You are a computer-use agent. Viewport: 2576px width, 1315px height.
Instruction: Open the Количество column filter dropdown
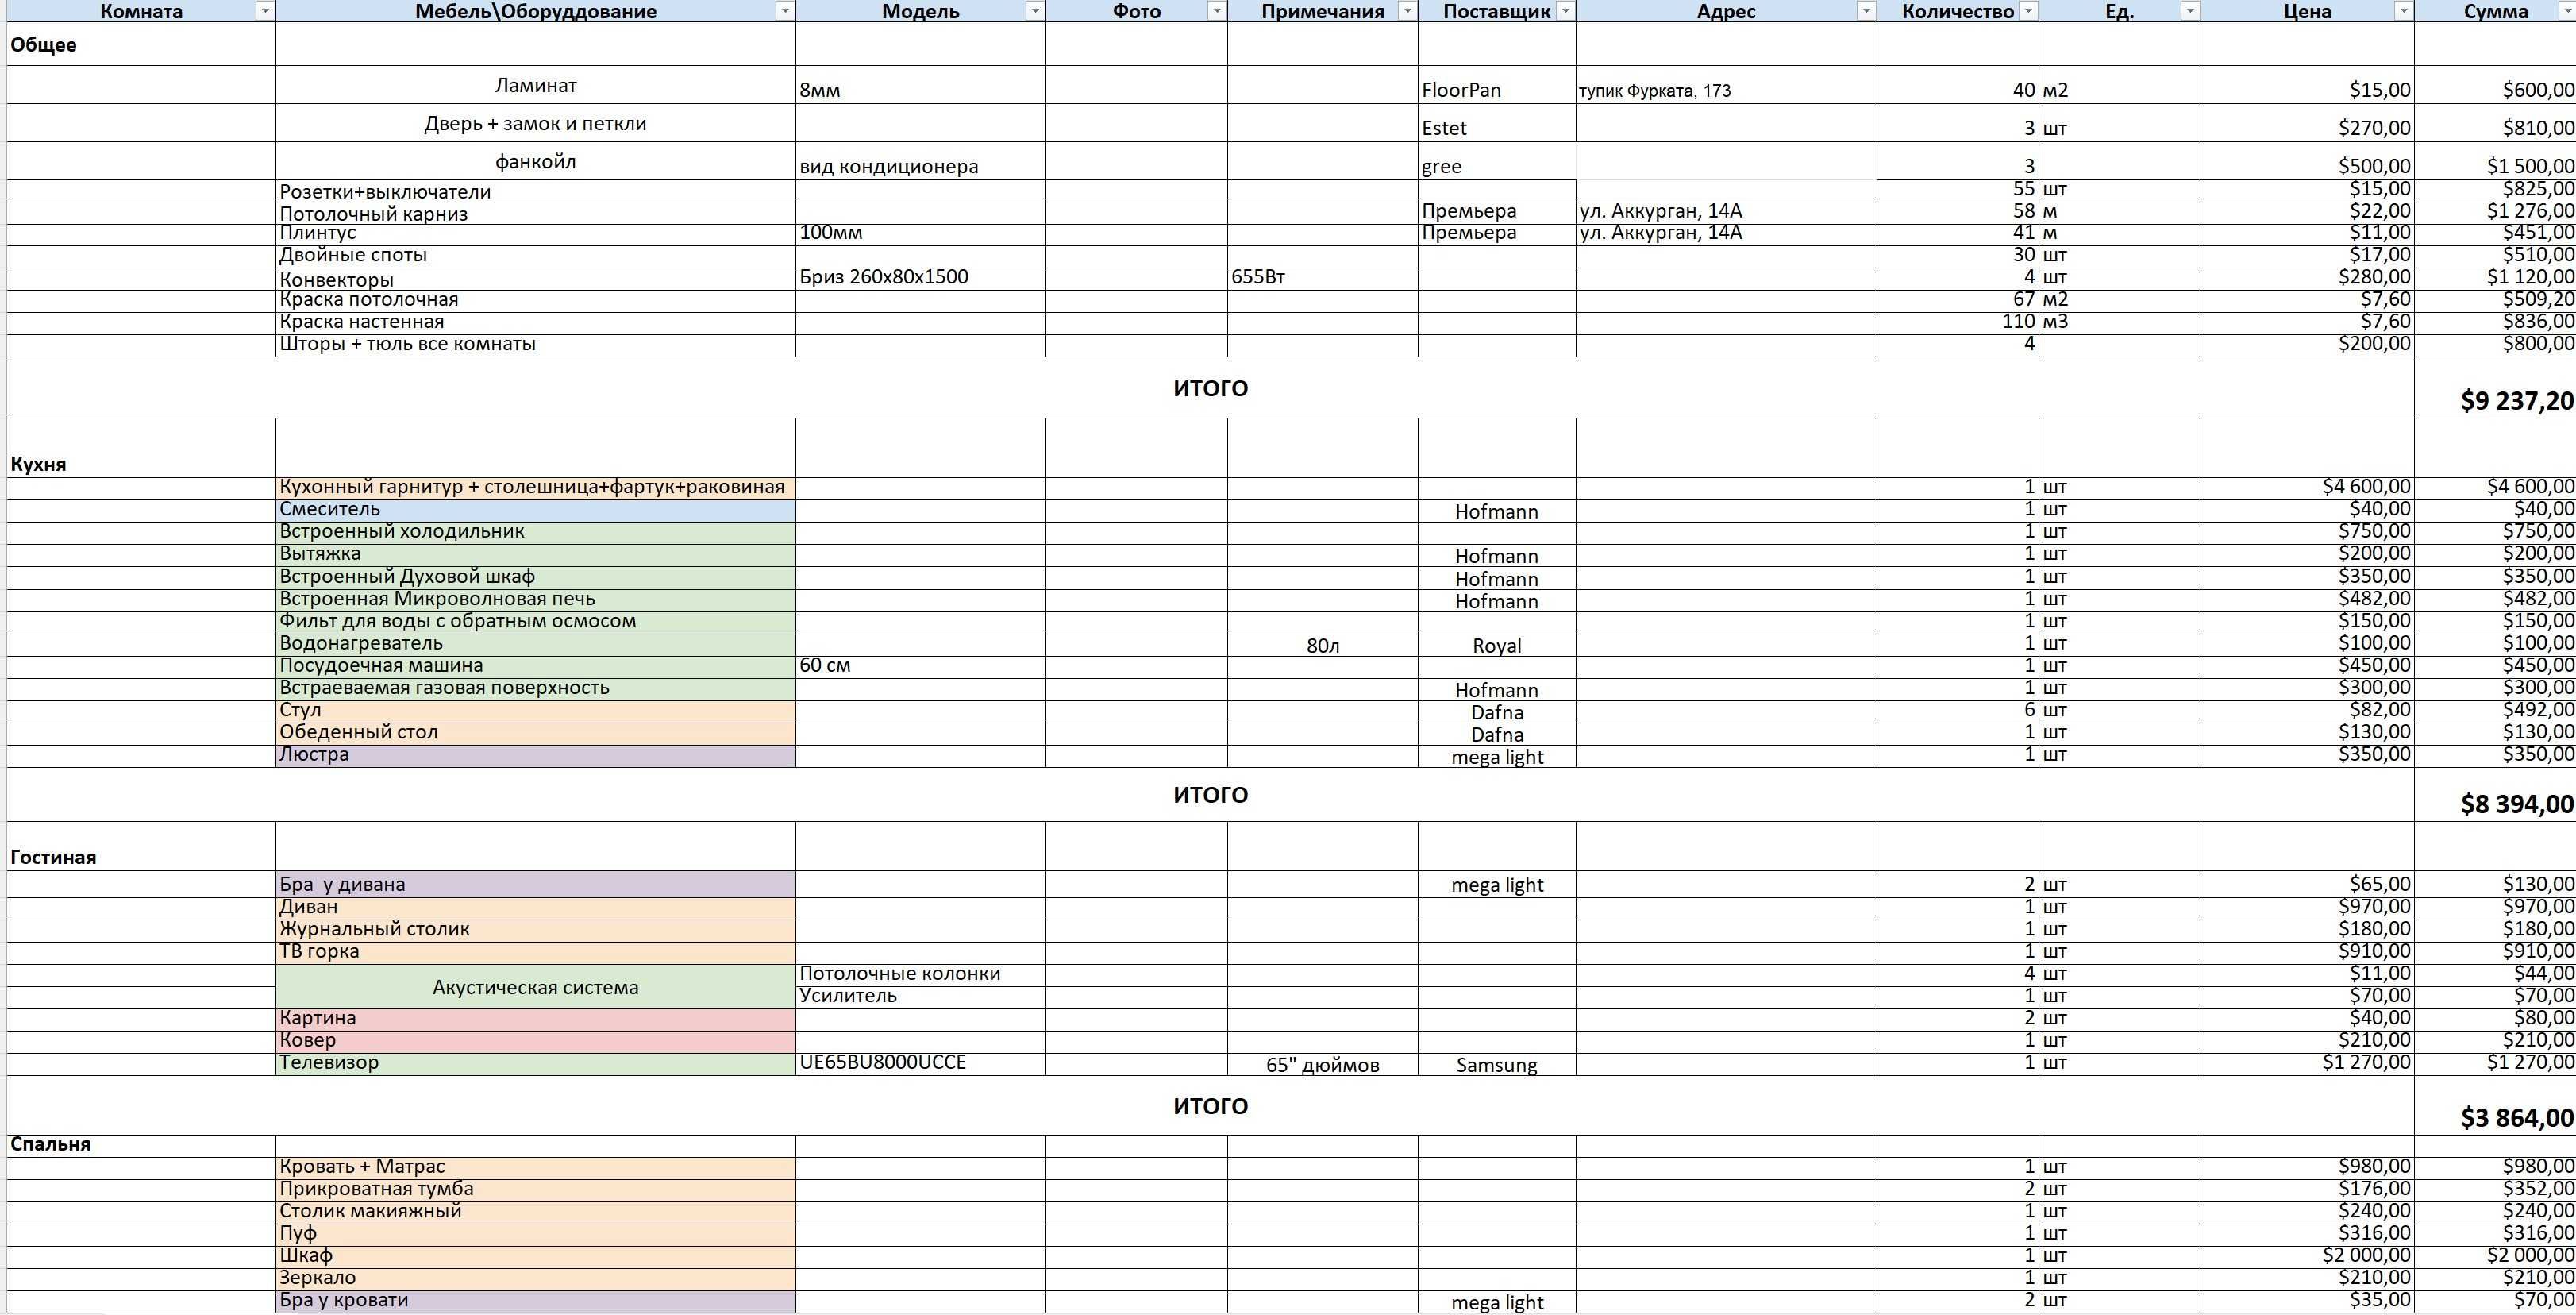[x=2027, y=11]
